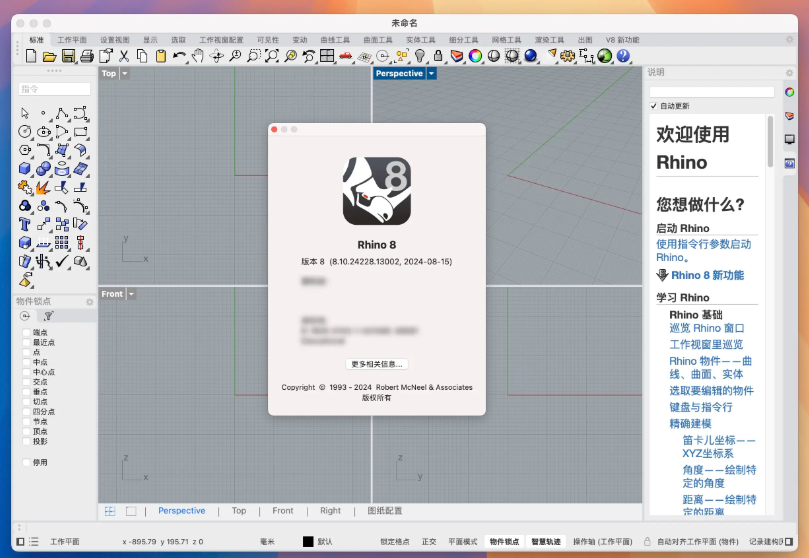Uncheck the 自动更新 checkbox in help panel
Image resolution: width=809 pixels, height=558 pixels.
click(x=654, y=106)
